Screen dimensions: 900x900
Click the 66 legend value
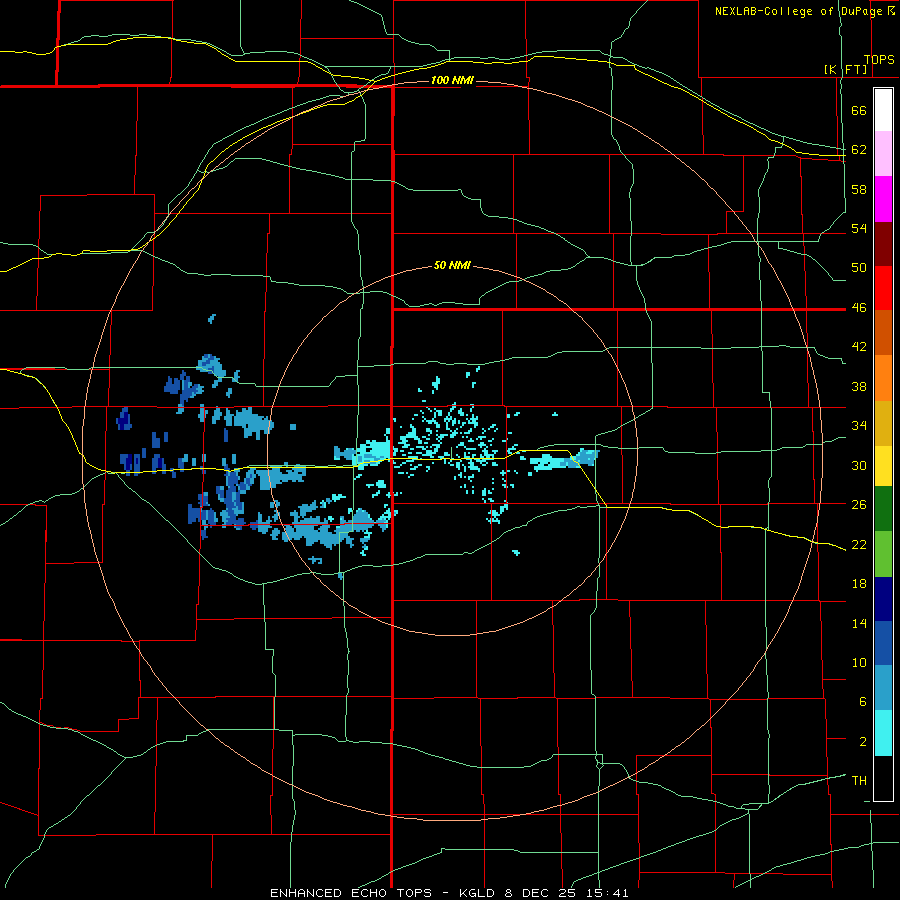coord(859,111)
